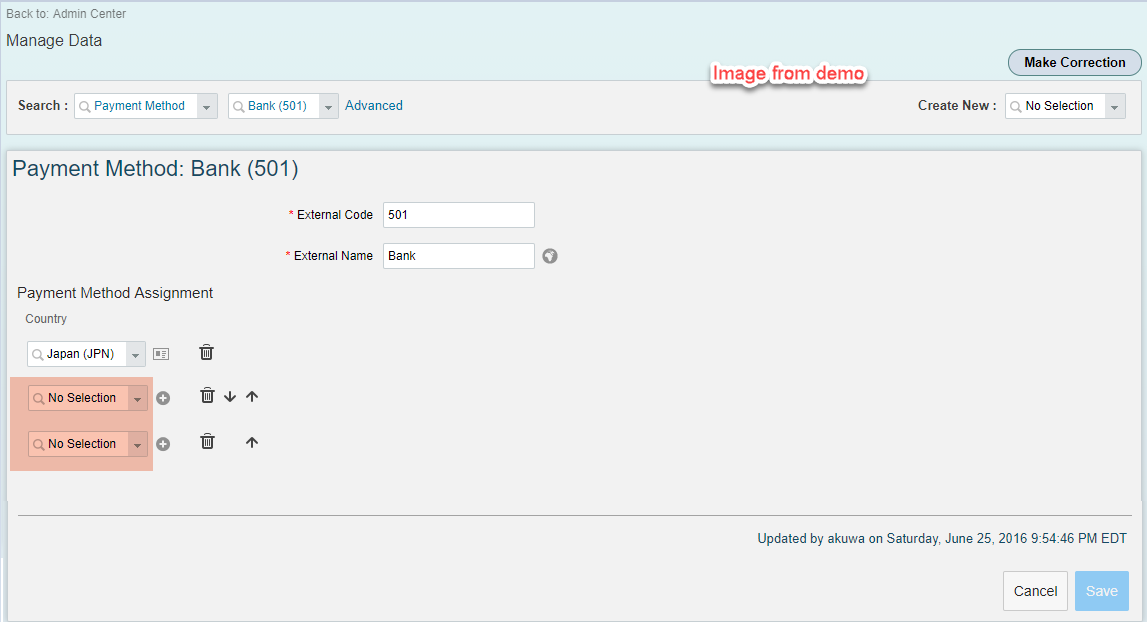
Task: Click plus icon on first No Selection row
Action: click(163, 398)
